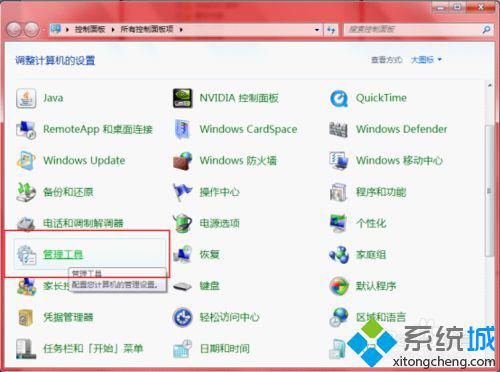The width and height of the screenshot is (500, 372).
Task: Open the NVIDIA 控制面板 icon
Action: [182, 98]
